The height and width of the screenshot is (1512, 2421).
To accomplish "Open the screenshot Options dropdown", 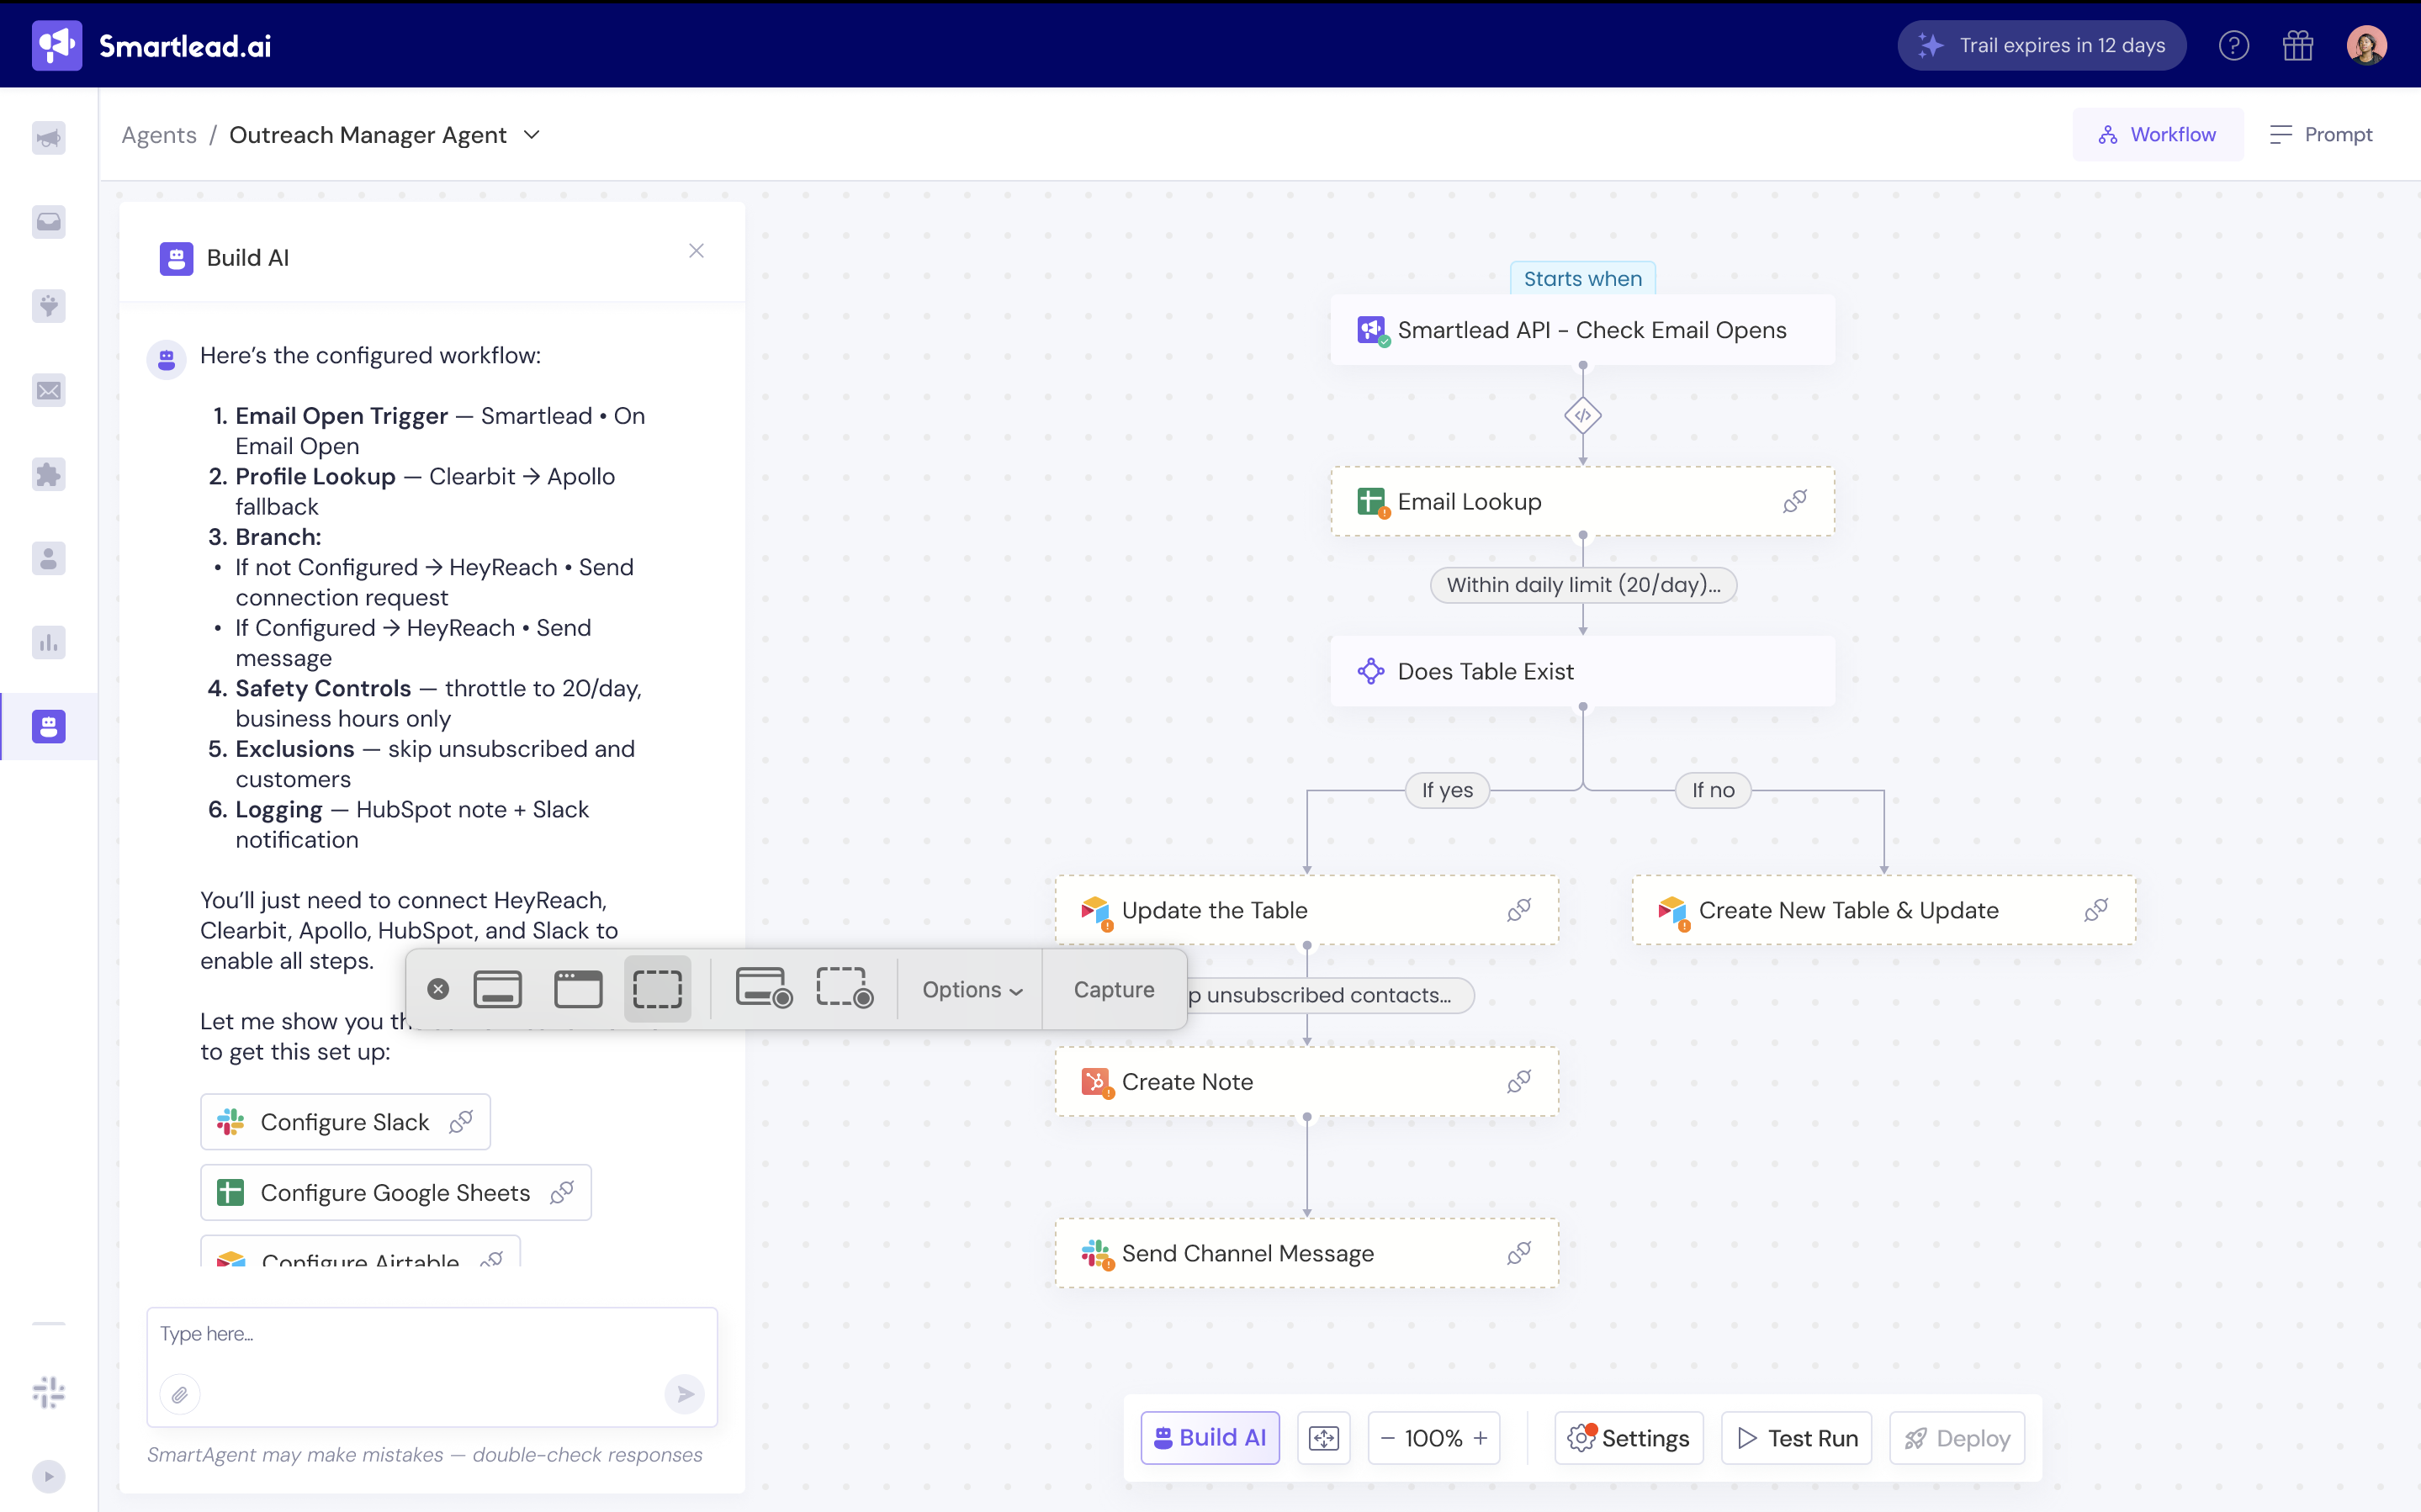I will (x=972, y=989).
